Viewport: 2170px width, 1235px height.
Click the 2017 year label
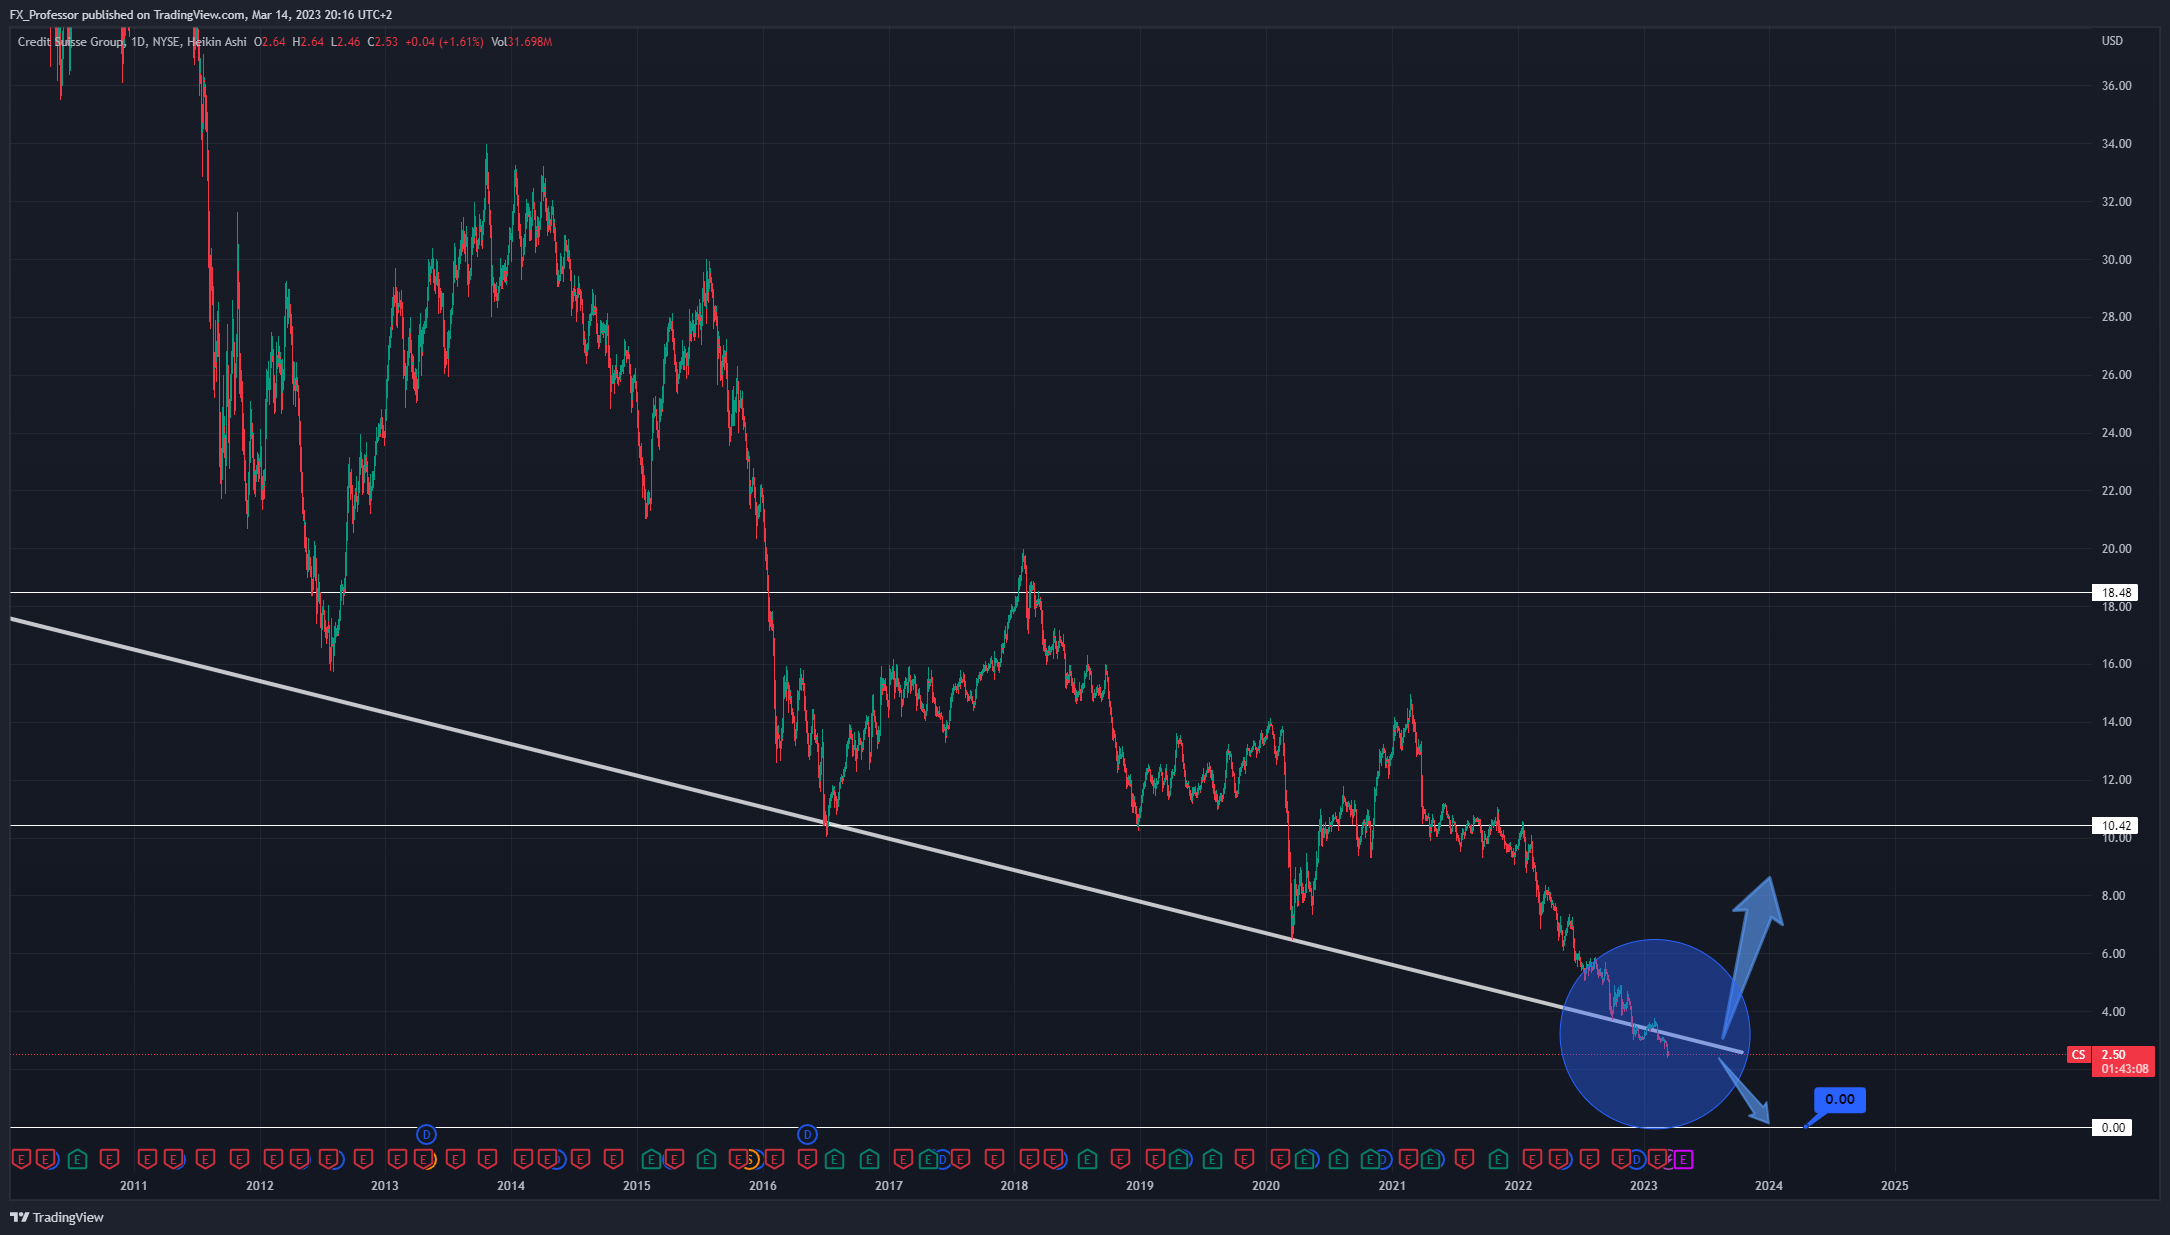click(888, 1186)
